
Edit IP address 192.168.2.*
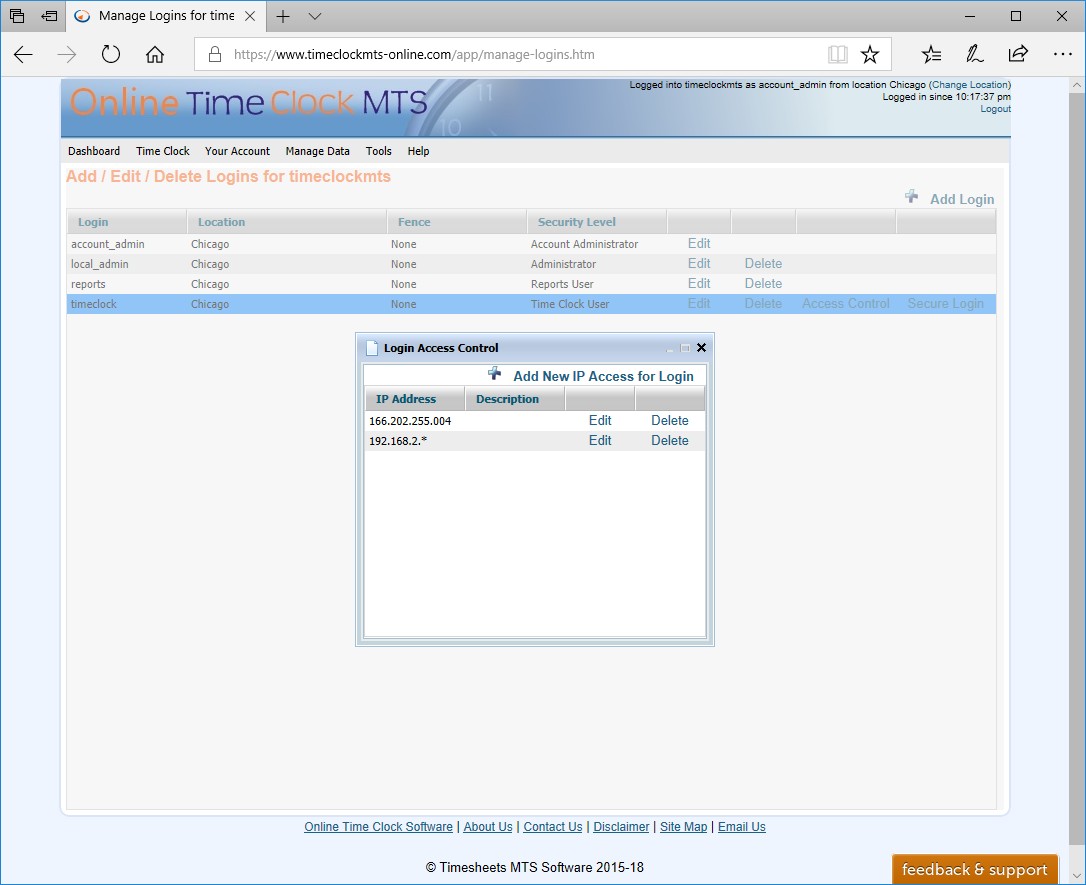coord(600,440)
